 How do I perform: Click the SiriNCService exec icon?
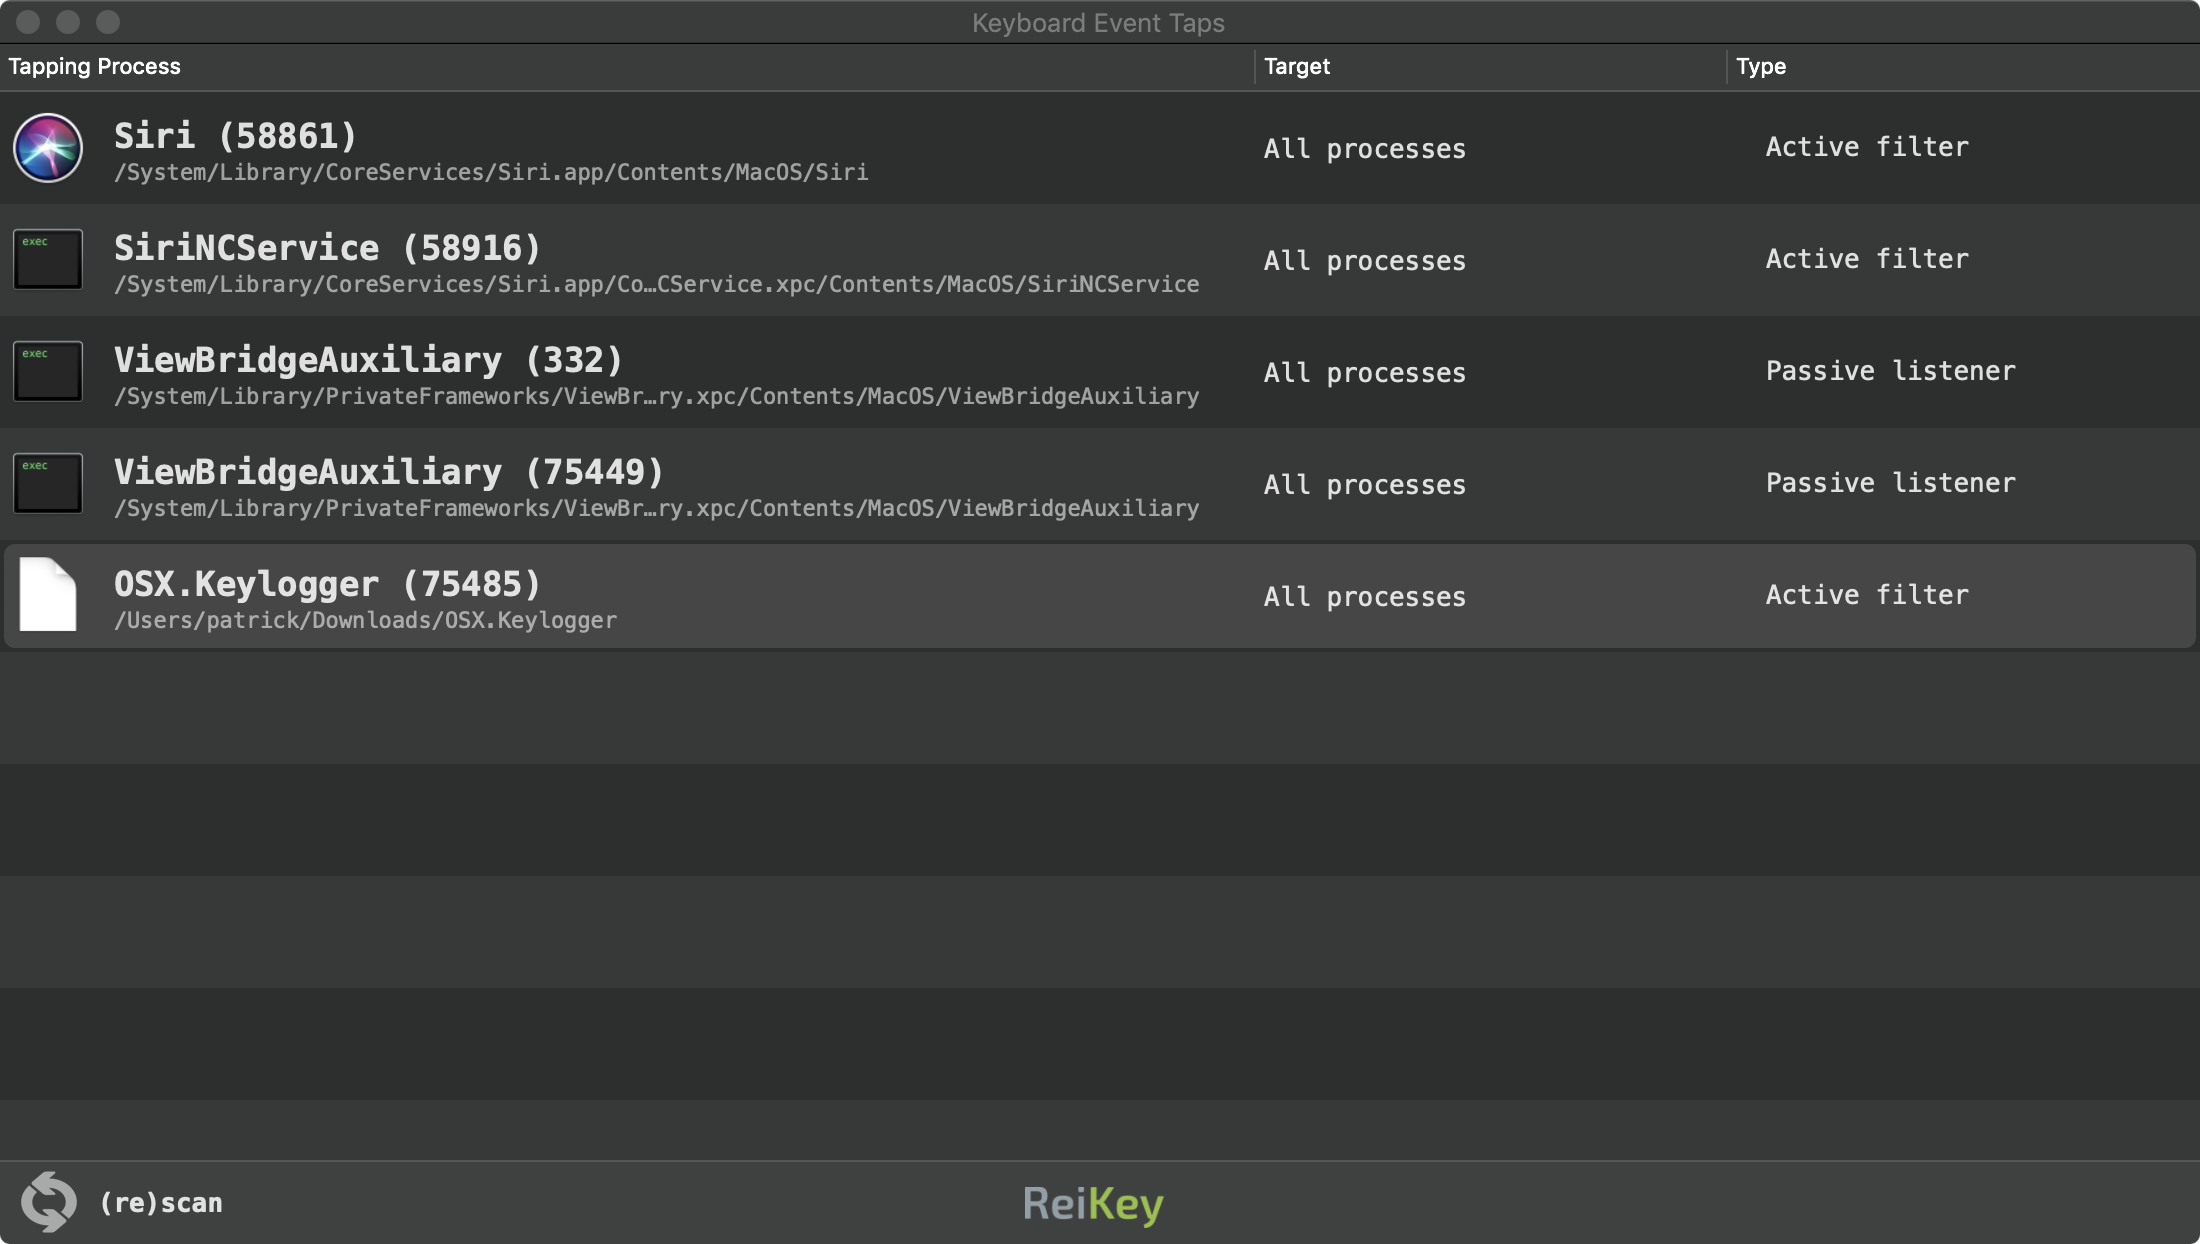pos(48,260)
